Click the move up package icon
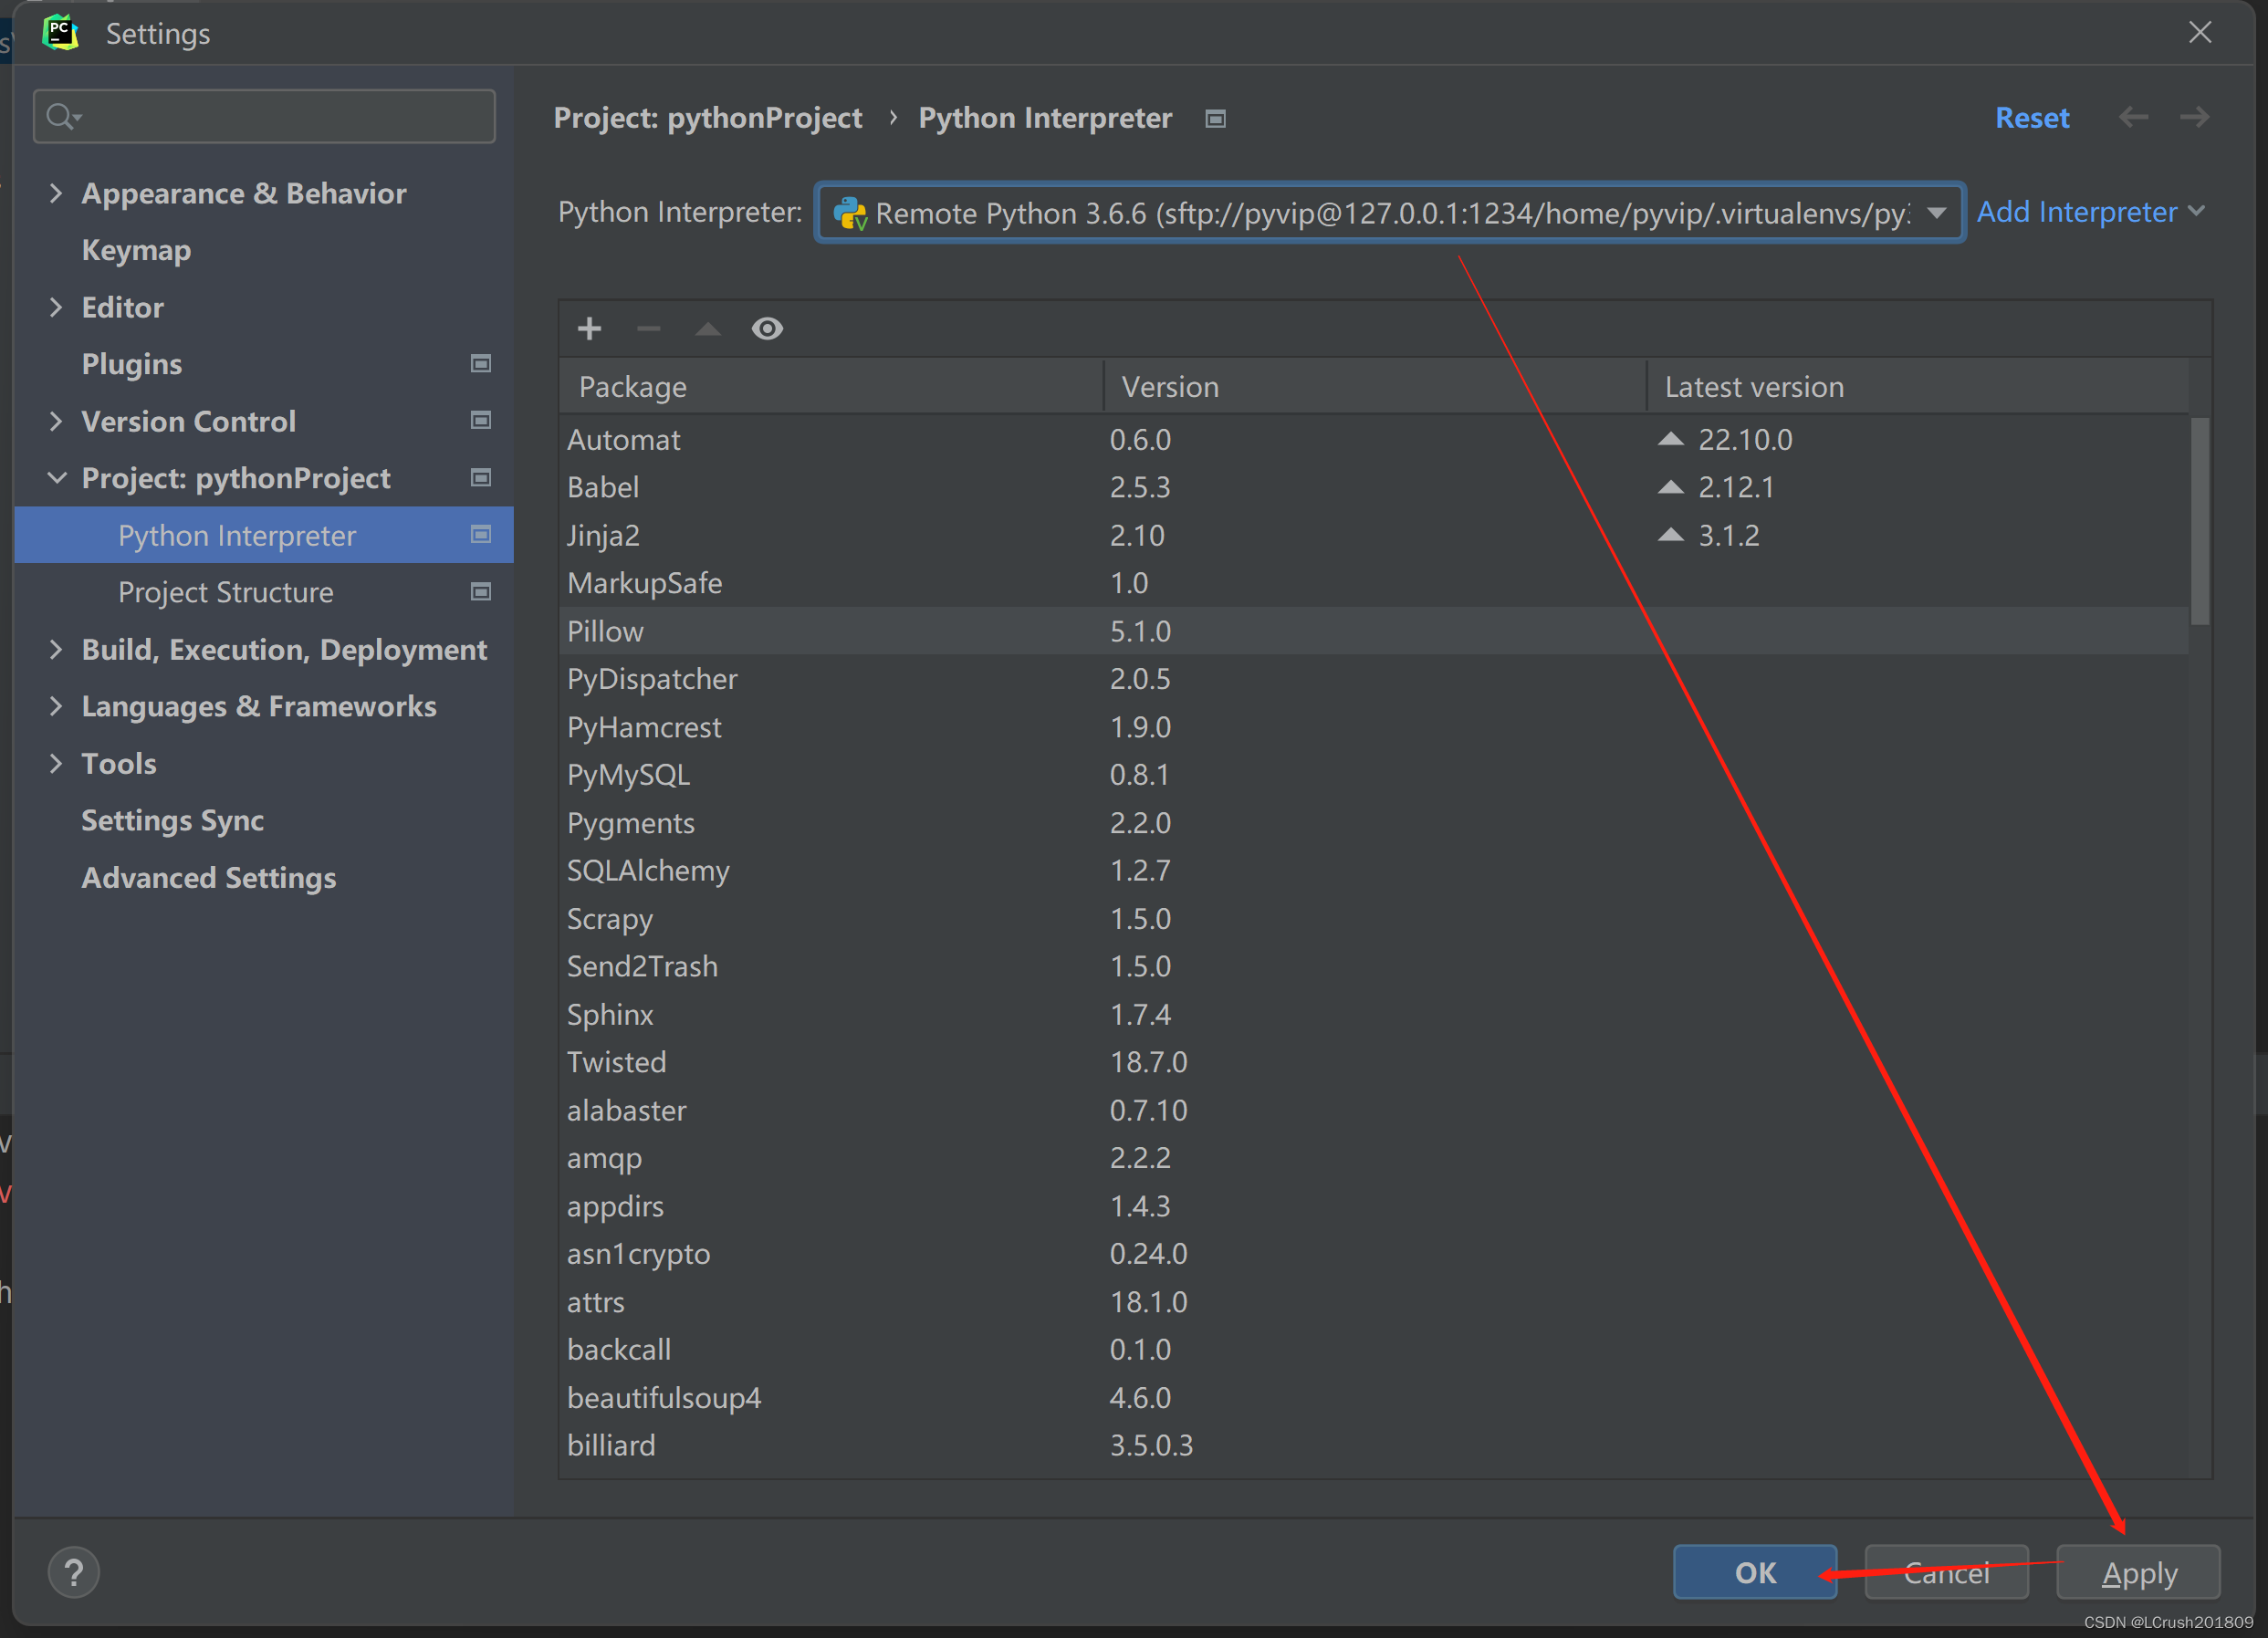This screenshot has width=2268, height=1638. click(708, 328)
